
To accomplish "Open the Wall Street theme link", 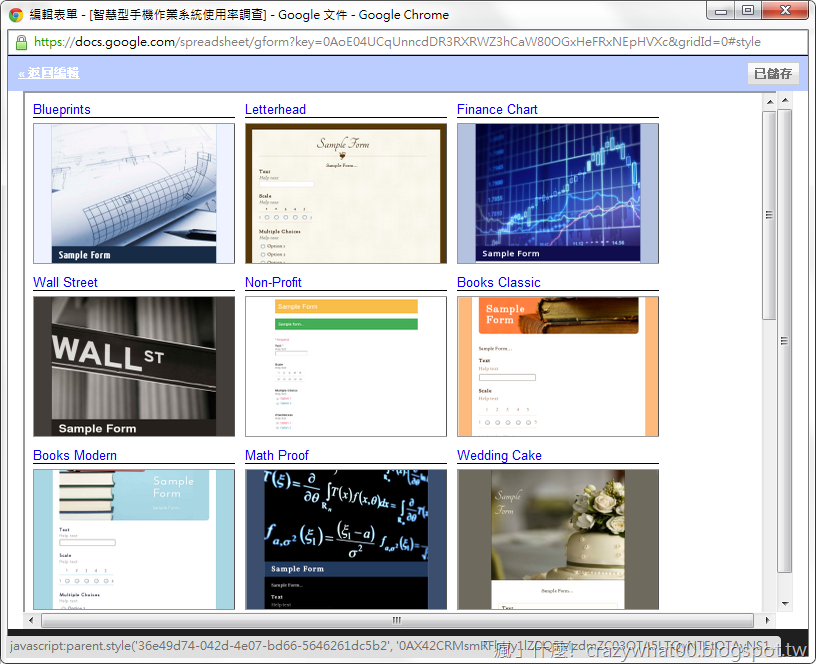I will tap(65, 282).
